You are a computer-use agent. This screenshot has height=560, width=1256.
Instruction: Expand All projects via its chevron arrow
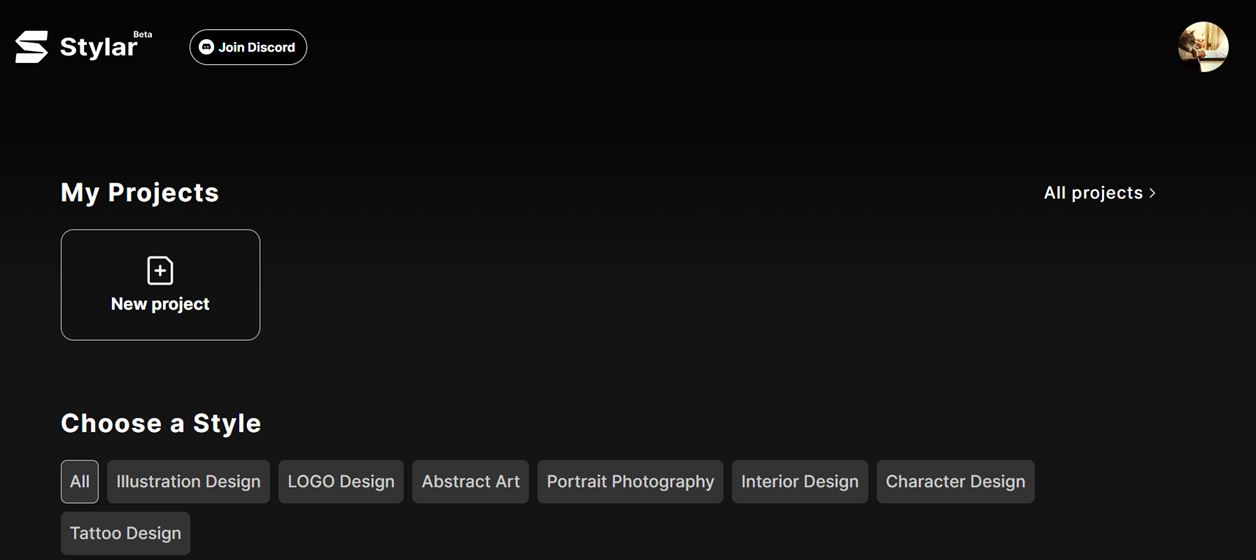1152,193
